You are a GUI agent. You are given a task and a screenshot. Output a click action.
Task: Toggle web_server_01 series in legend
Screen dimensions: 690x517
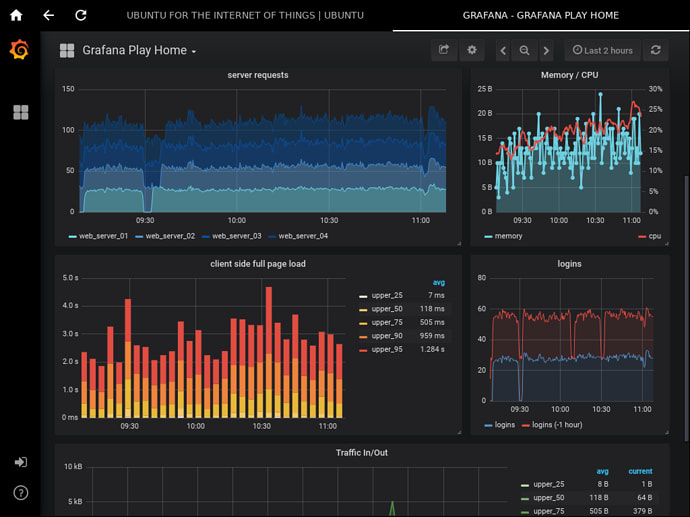click(103, 236)
